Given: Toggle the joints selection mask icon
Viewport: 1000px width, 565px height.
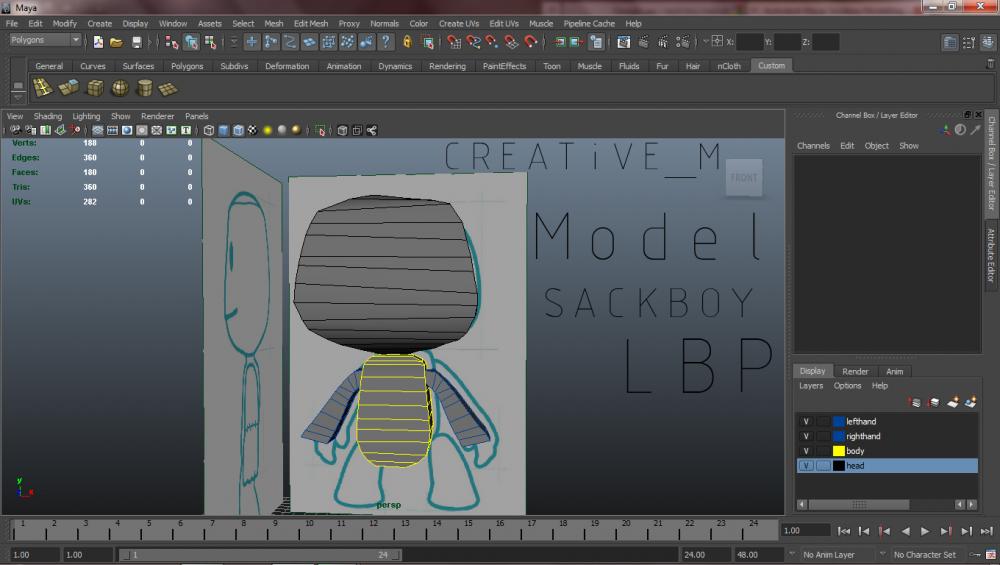Looking at the screenshot, I should [271, 42].
